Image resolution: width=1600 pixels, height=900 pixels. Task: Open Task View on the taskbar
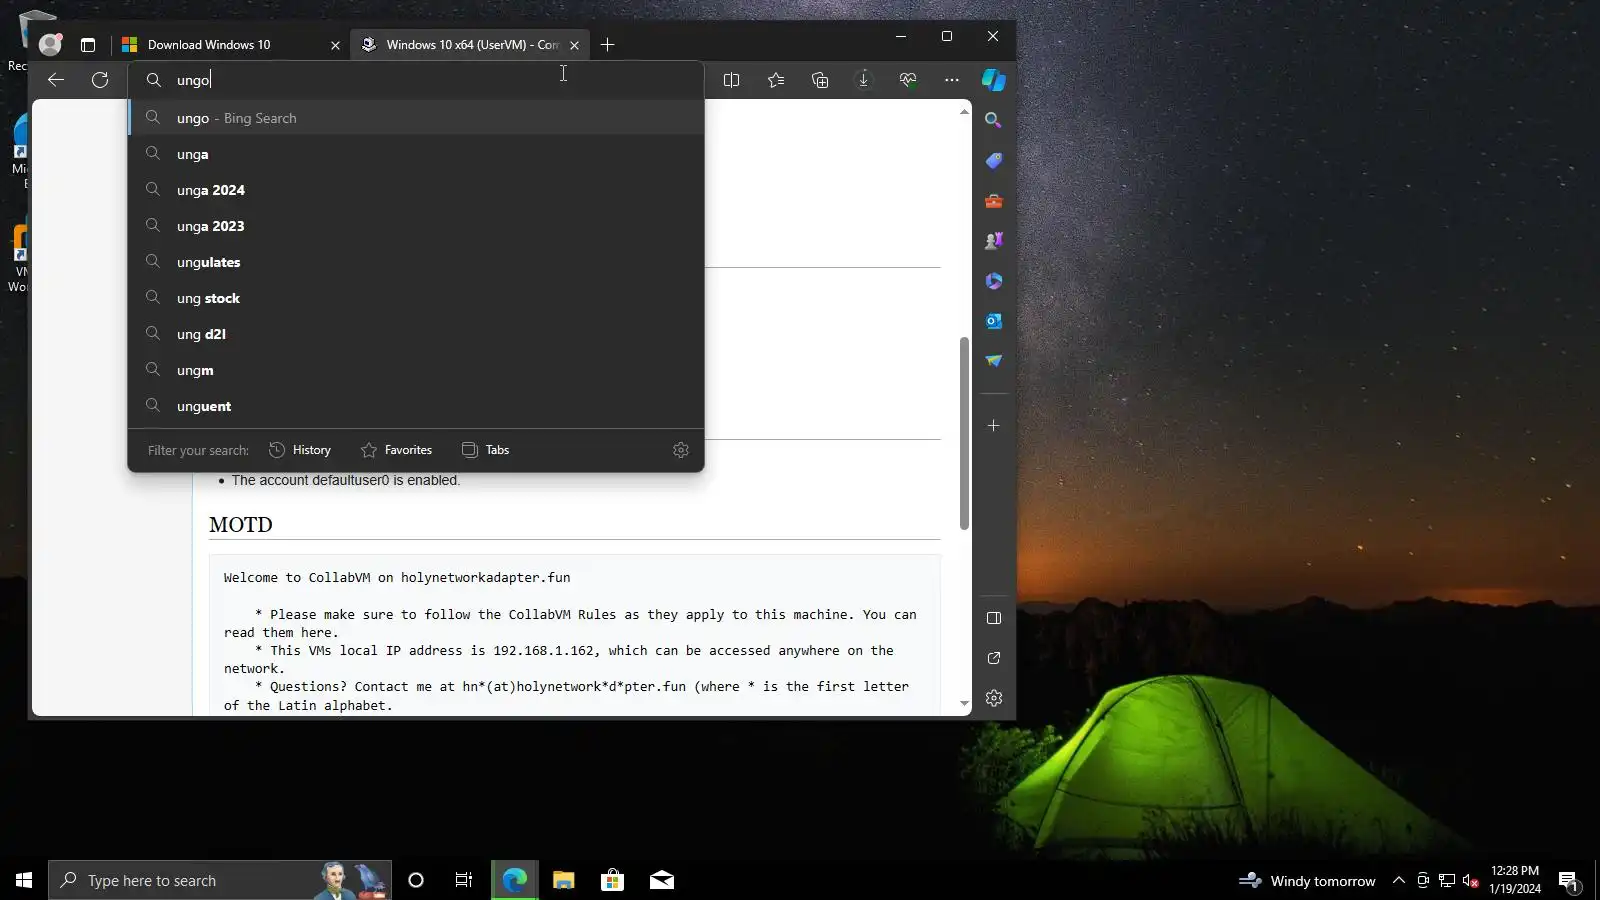click(x=464, y=880)
